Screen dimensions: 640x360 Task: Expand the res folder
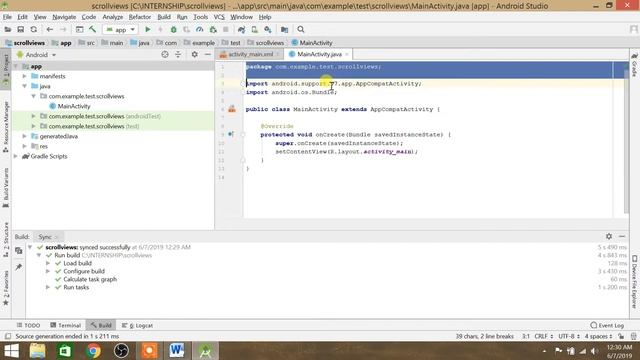pos(24,146)
